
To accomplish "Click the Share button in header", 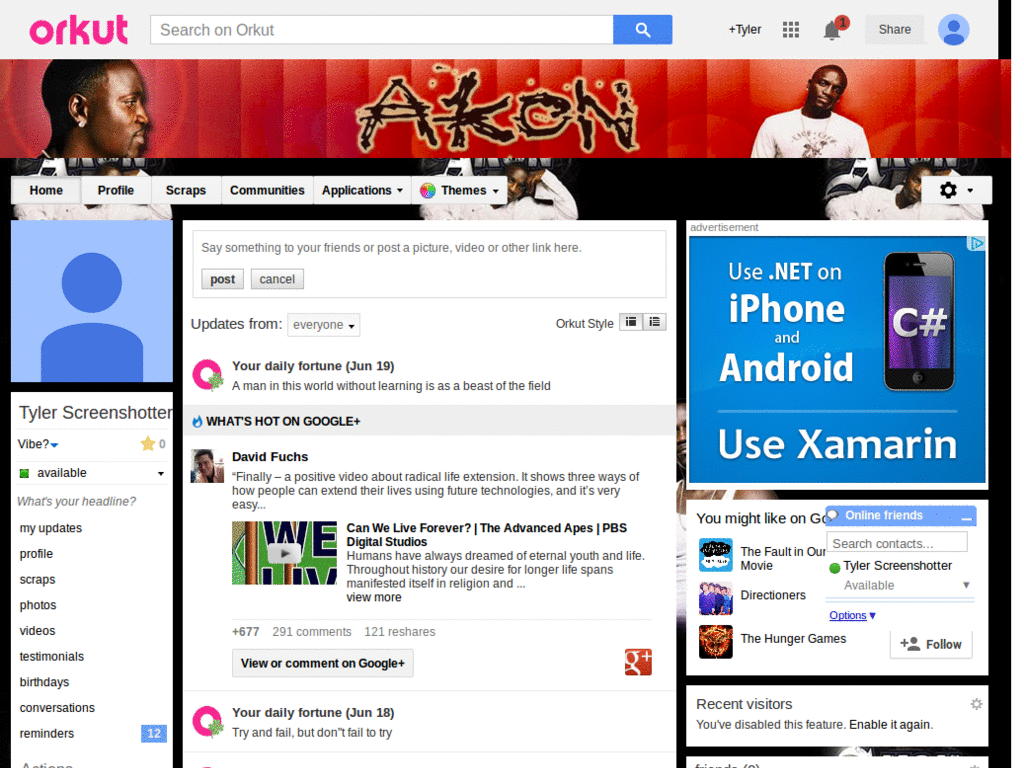I will click(x=894, y=29).
